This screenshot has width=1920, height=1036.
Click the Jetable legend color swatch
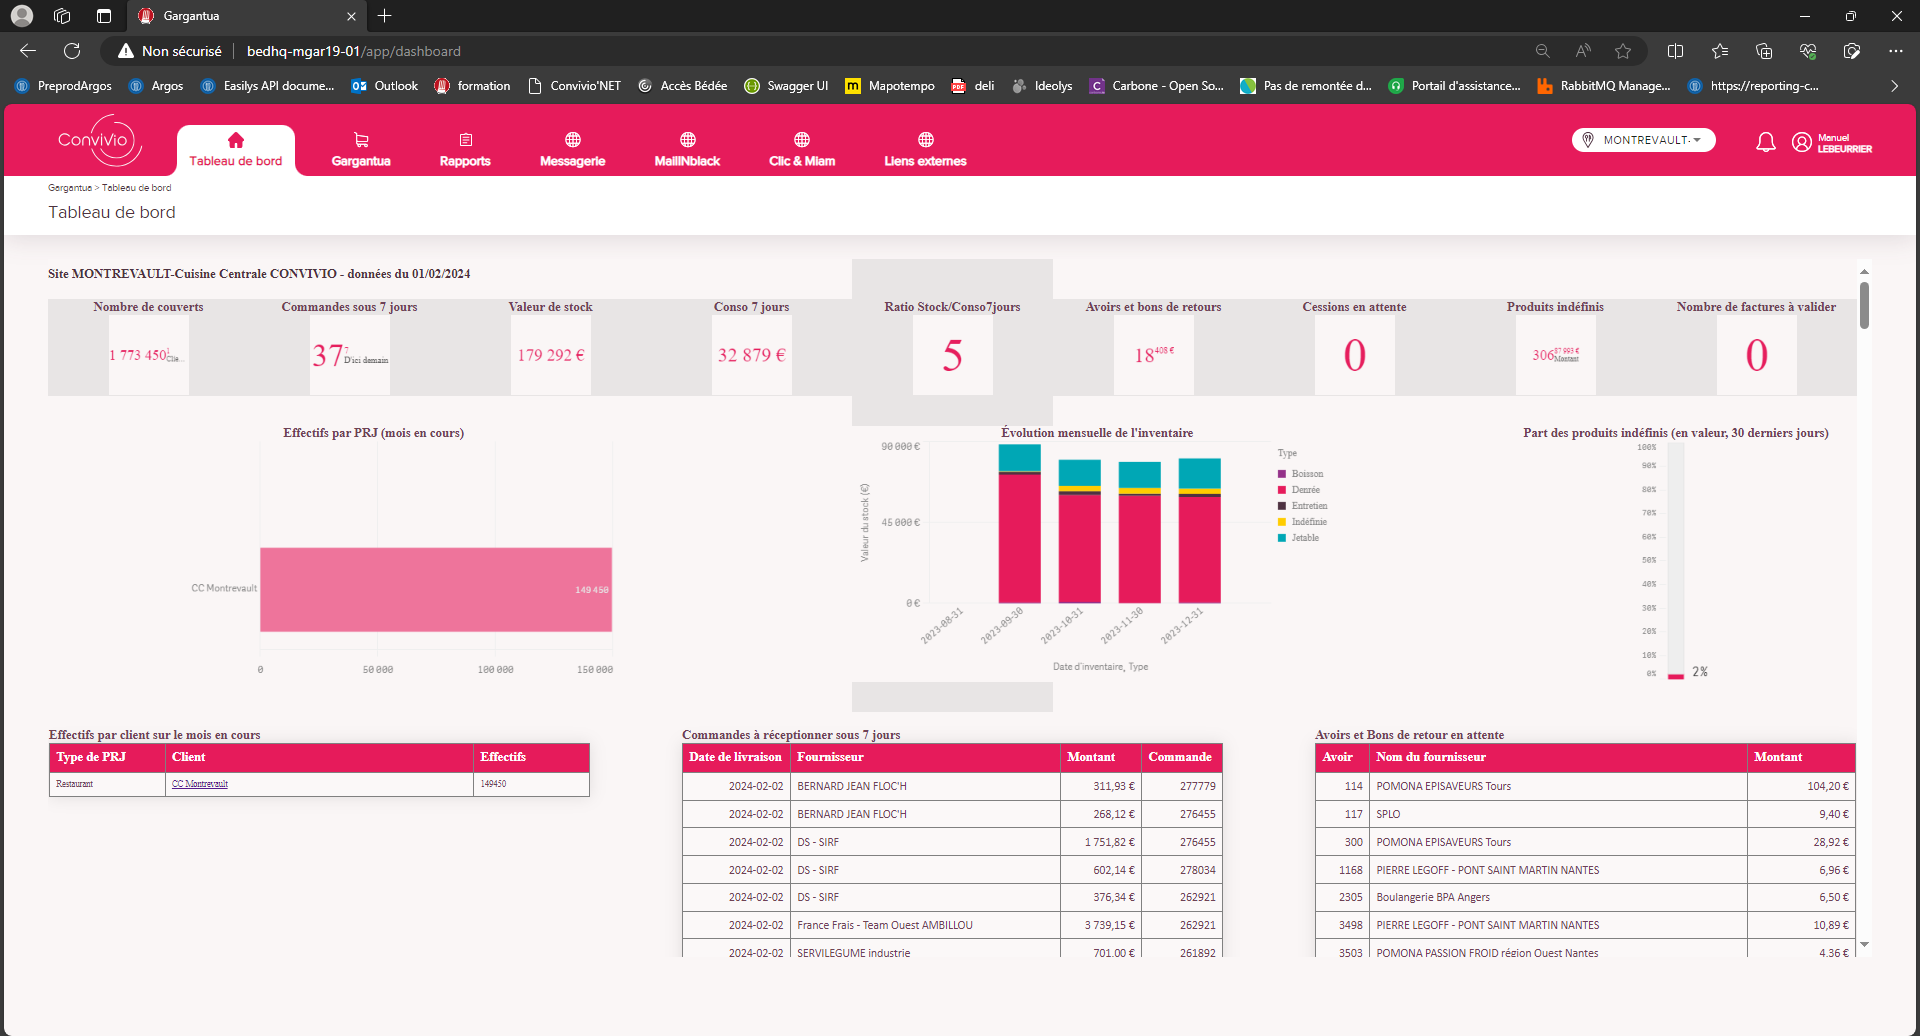tap(1282, 538)
